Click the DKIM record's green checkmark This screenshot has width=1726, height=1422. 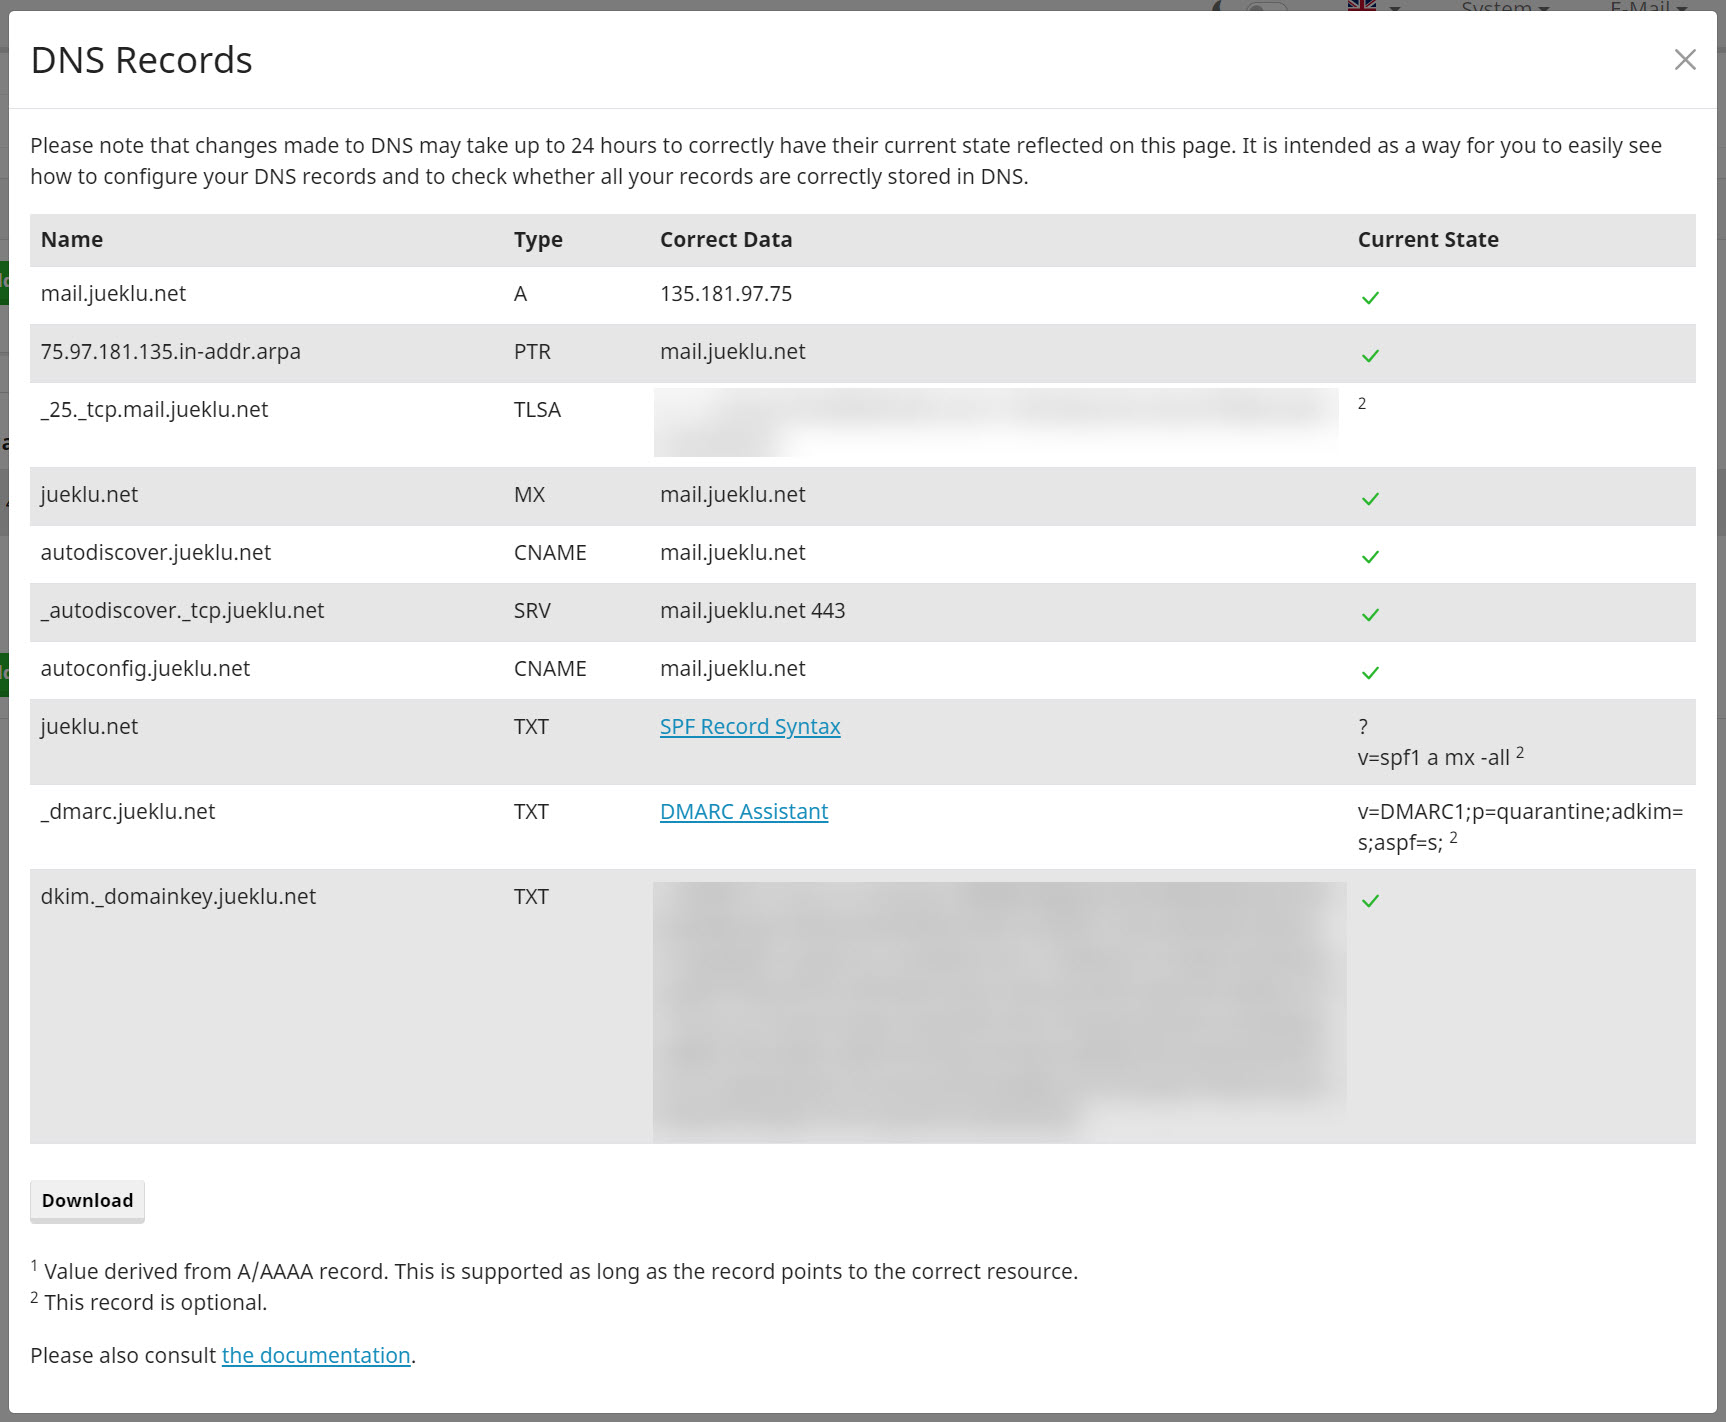(x=1370, y=901)
